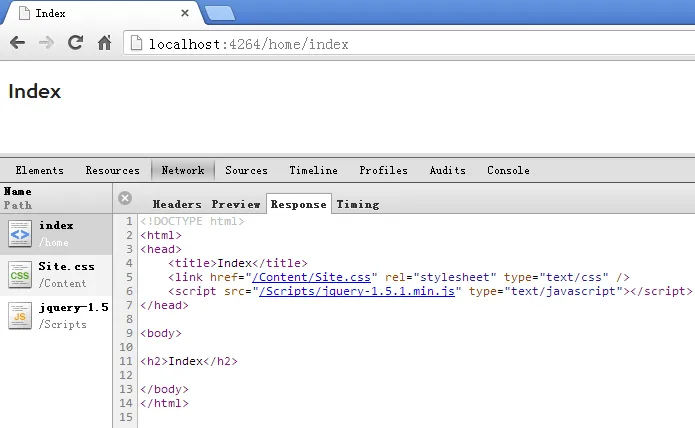This screenshot has height=428, width=695.
Task: Click the Index page heading
Action: [35, 92]
